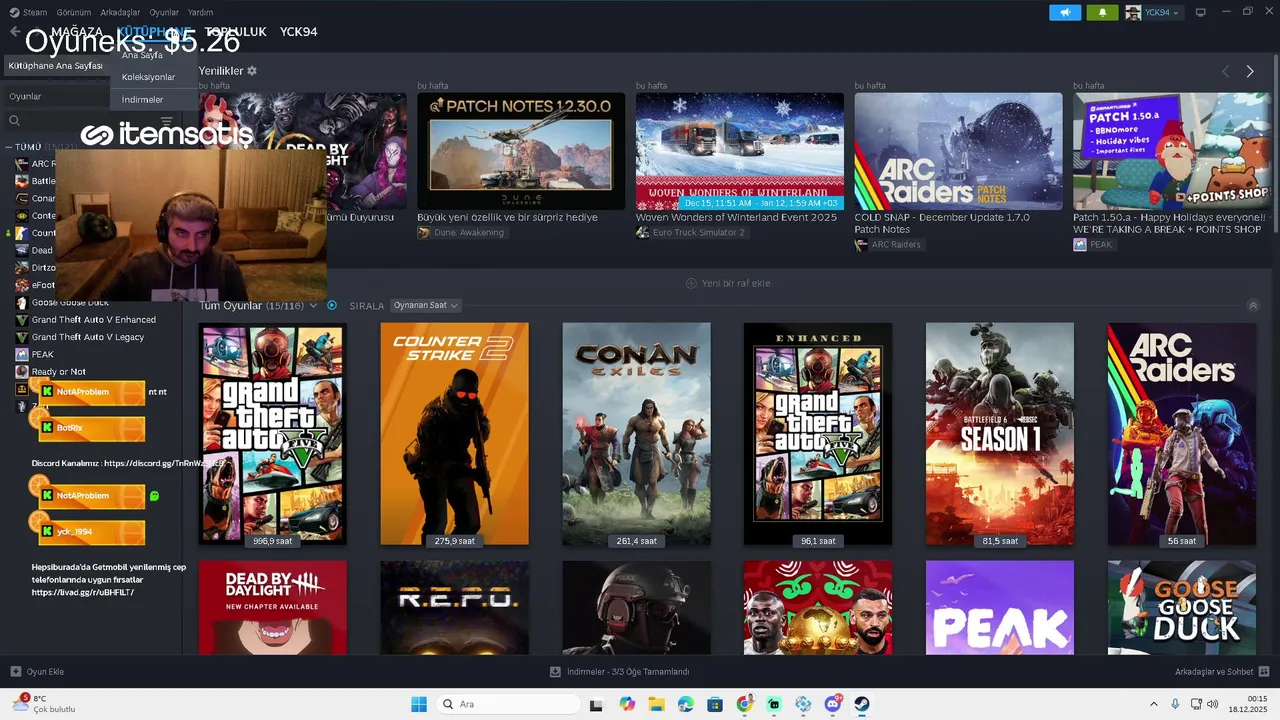The image size is (1280, 720).
Task: Open the Counter-Strike 2 game cover
Action: tap(454, 434)
